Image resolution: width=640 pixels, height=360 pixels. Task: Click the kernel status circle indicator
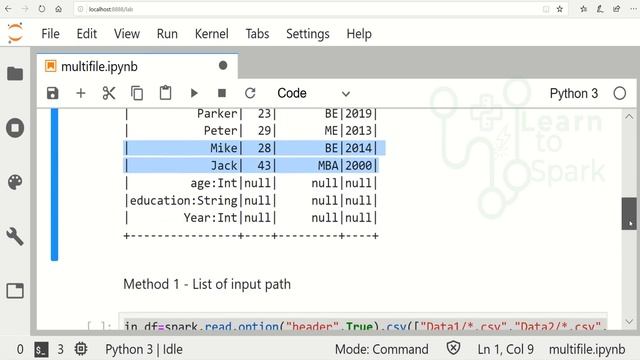[x=620, y=93]
